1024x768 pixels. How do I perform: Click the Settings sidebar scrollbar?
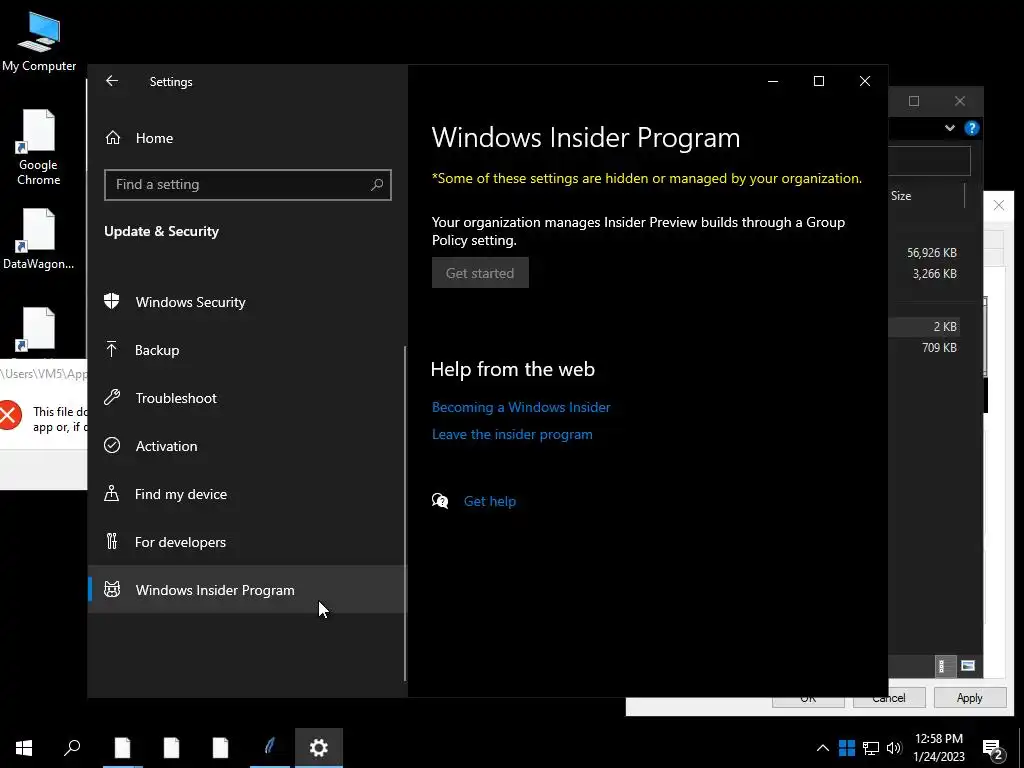(x=406, y=513)
